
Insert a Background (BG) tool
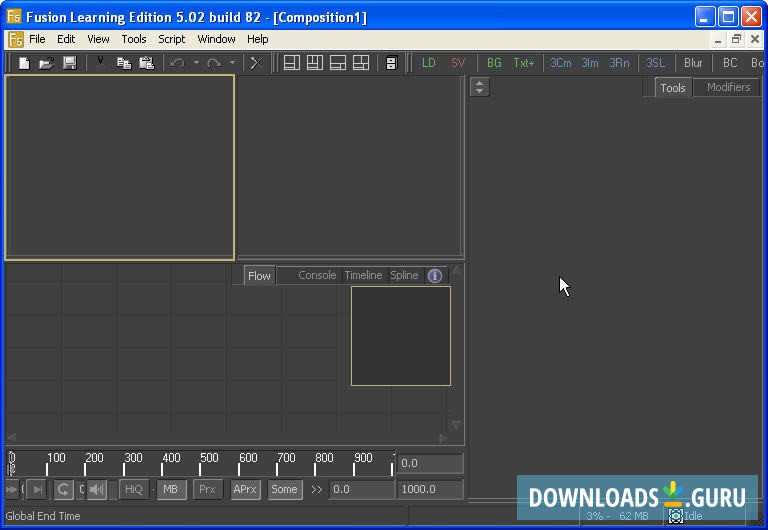tap(494, 63)
